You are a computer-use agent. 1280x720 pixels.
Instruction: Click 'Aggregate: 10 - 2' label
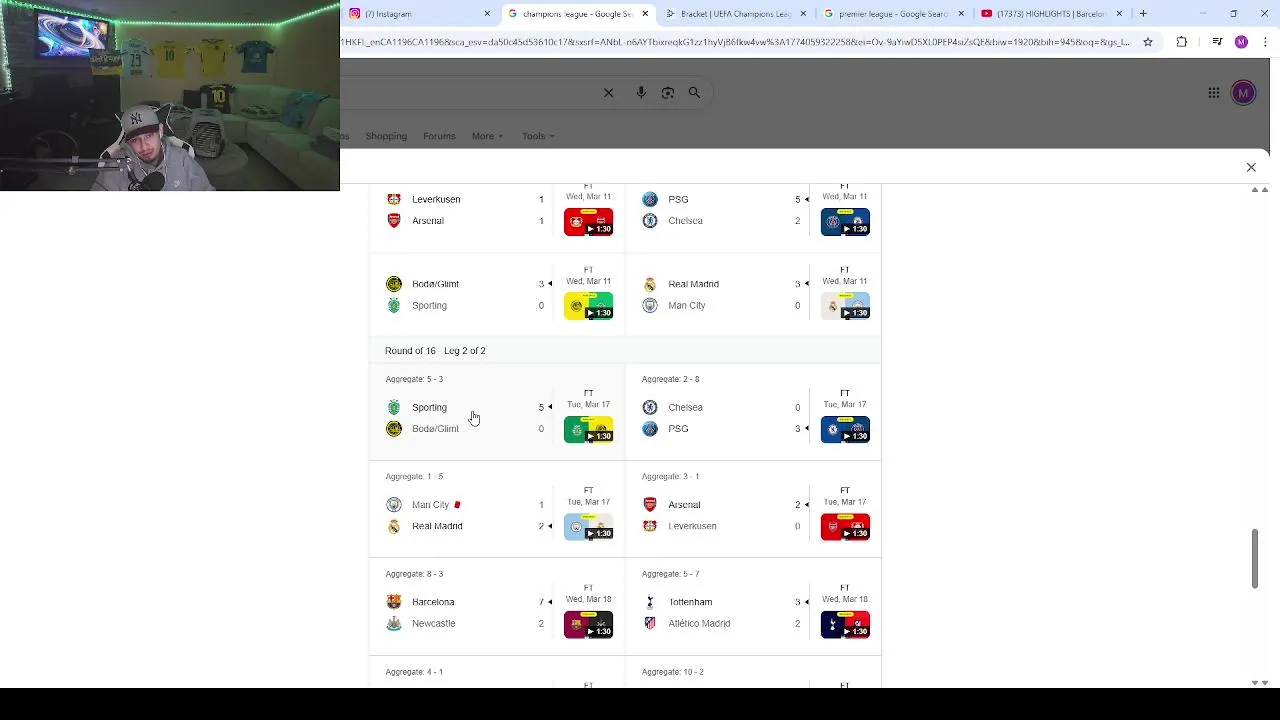pos(673,672)
